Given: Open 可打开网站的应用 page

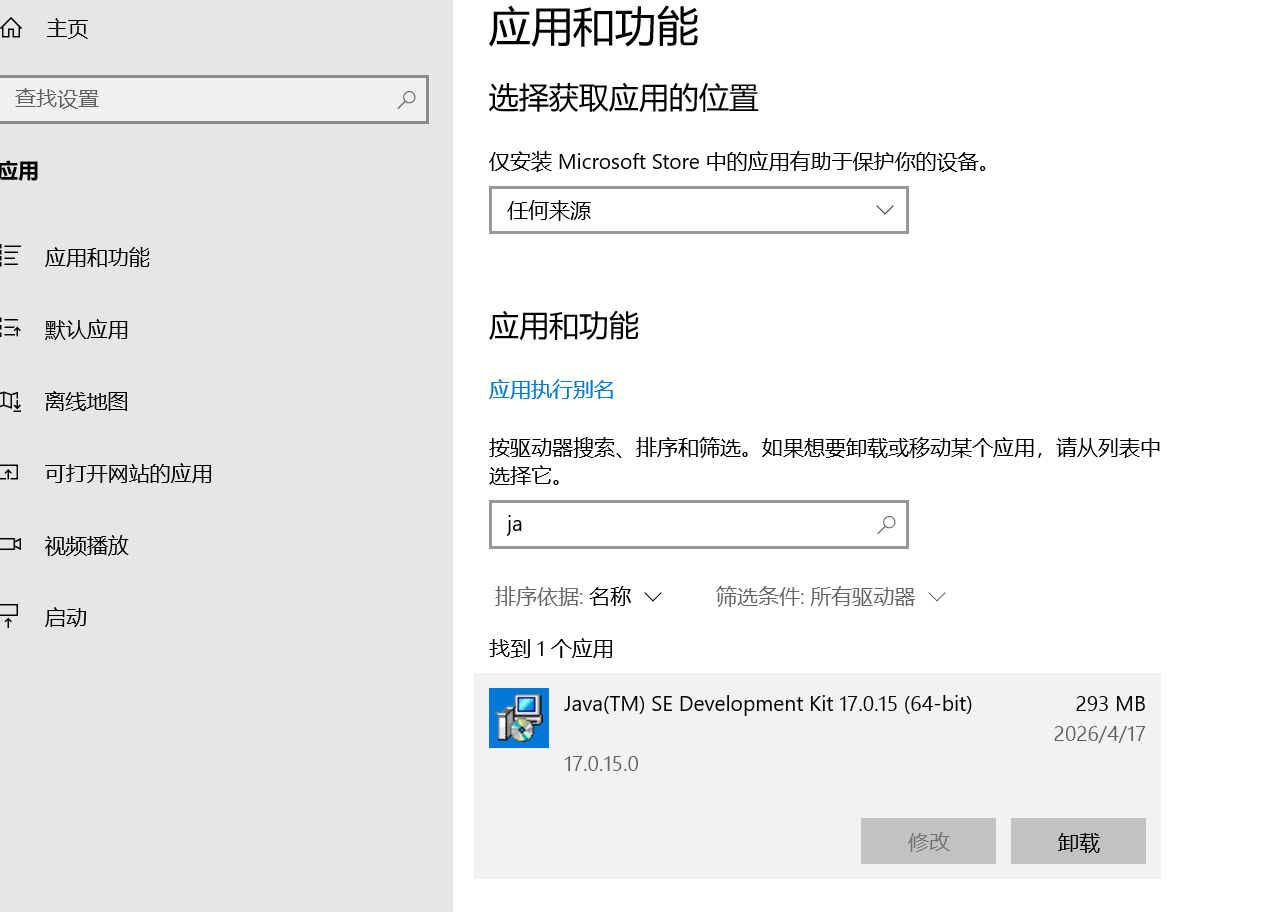Looking at the screenshot, I should coord(128,473).
